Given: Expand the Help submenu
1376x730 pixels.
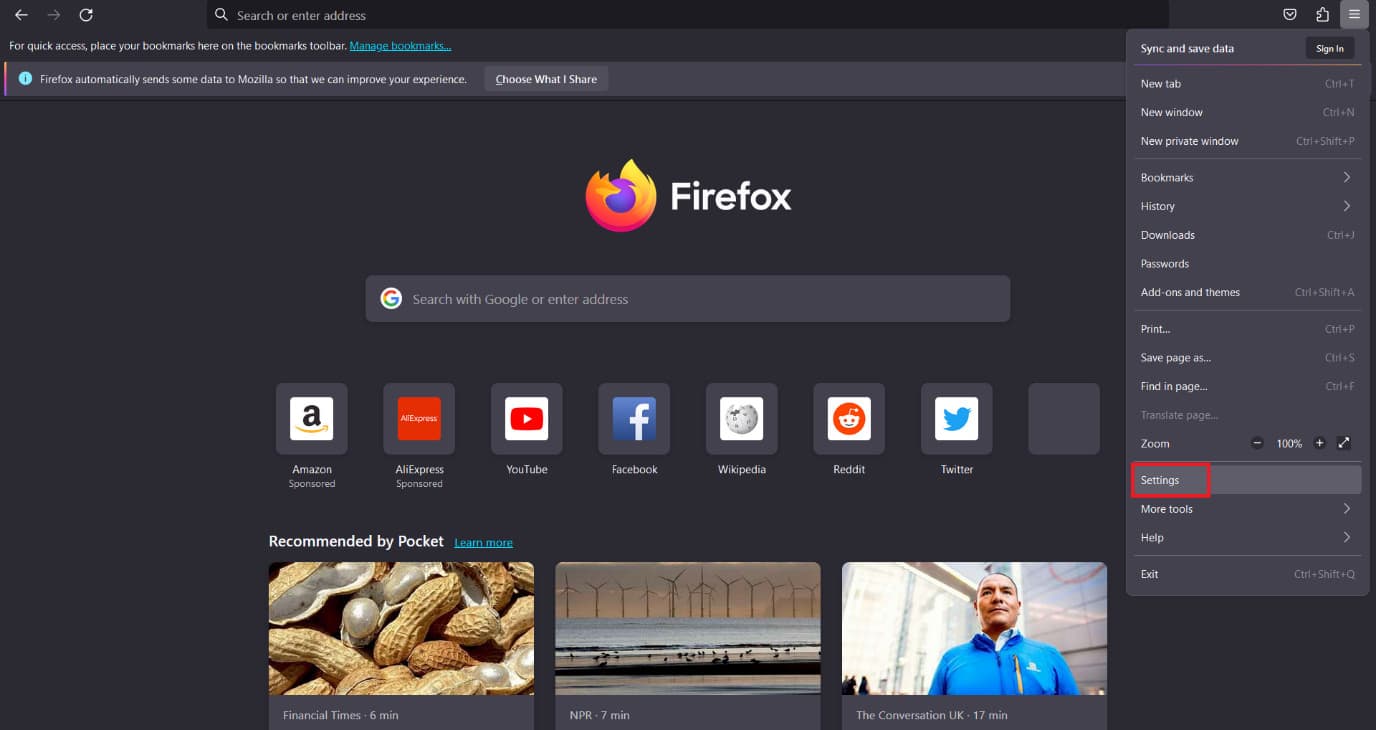Looking at the screenshot, I should (1246, 538).
